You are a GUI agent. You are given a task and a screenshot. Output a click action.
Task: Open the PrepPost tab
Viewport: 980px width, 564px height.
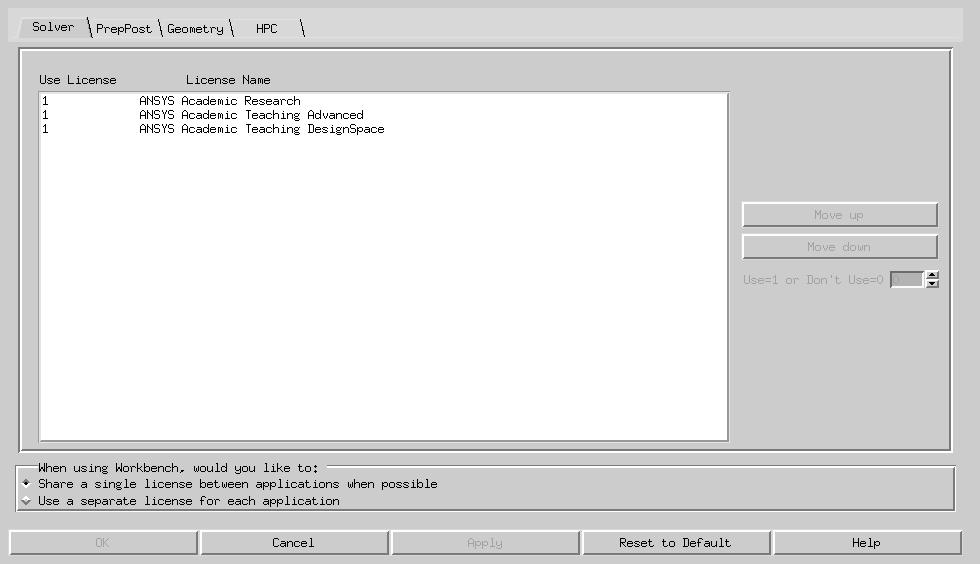coord(124,29)
